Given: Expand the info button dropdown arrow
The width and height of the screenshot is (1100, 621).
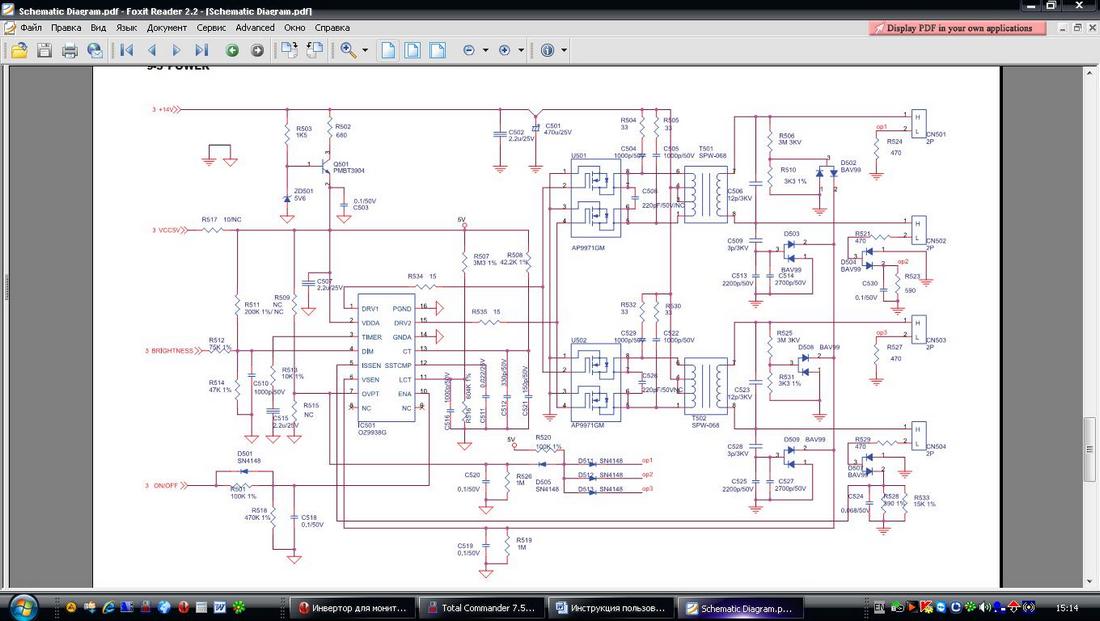Looking at the screenshot, I should [564, 50].
